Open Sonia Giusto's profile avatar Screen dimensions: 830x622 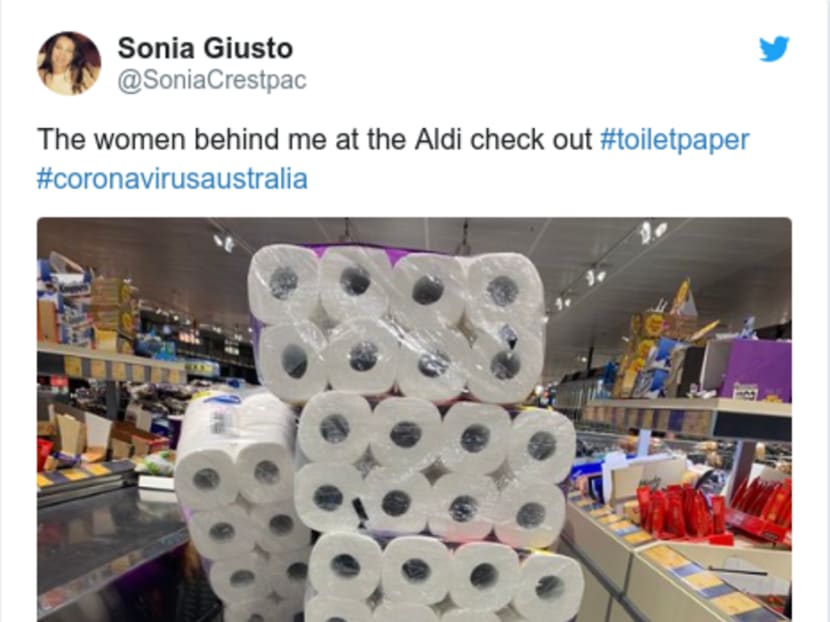click(x=69, y=64)
